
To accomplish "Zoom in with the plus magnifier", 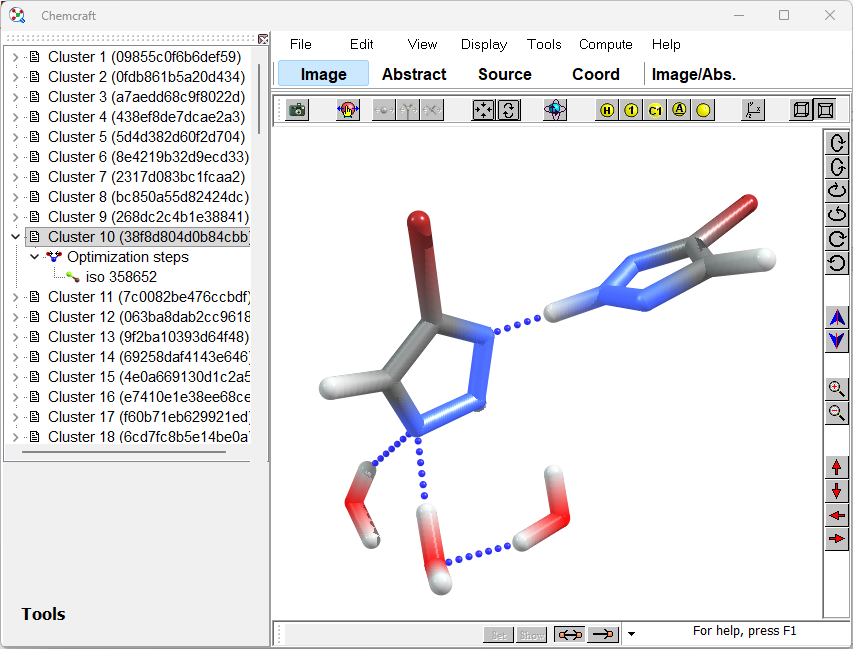I will 837,389.
